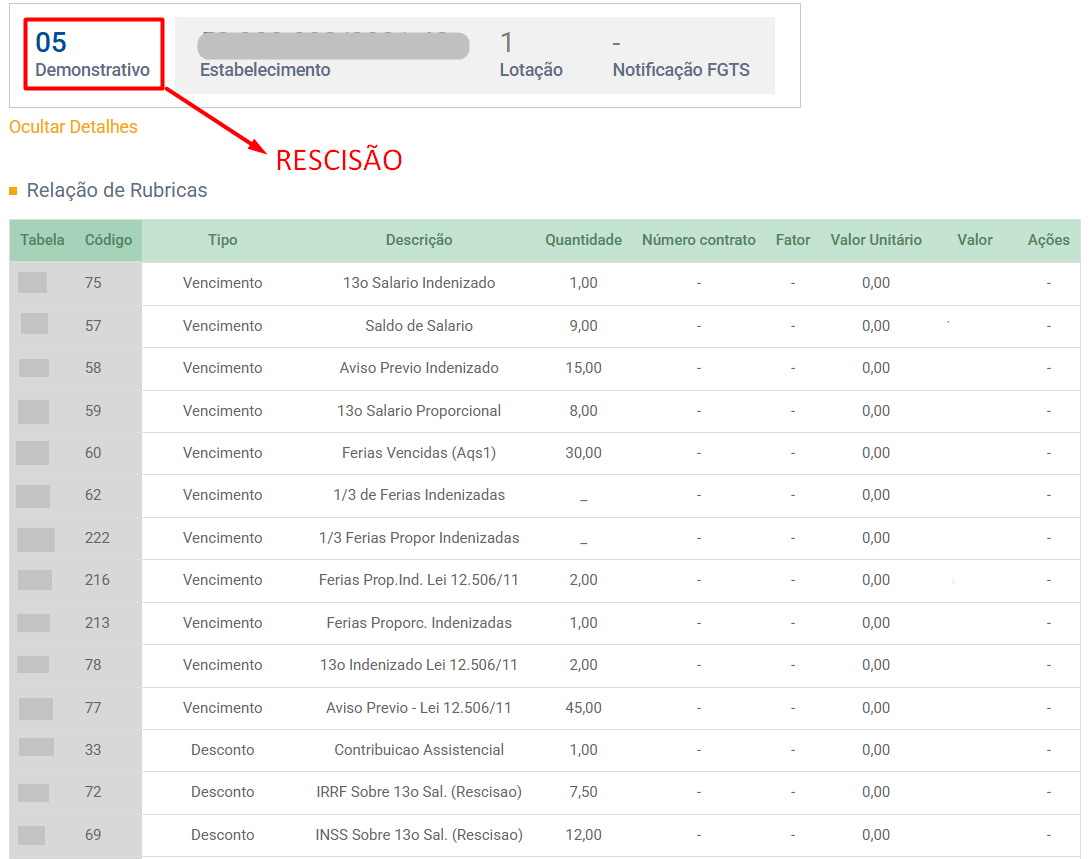Click code 58 cell
This screenshot has height=859, width=1091.
(x=93, y=368)
